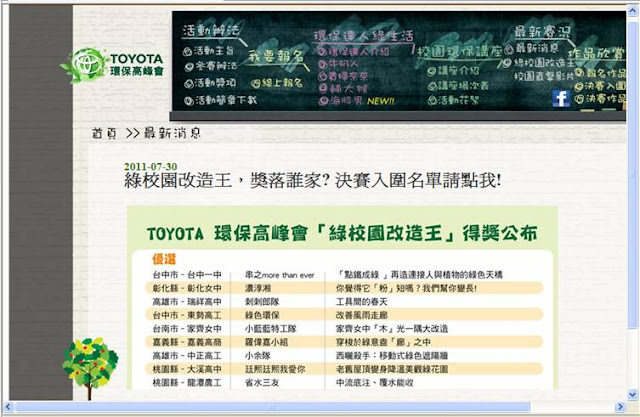Click team name 刺刺部隊
Viewport: 640px width, 417px height.
(x=262, y=302)
